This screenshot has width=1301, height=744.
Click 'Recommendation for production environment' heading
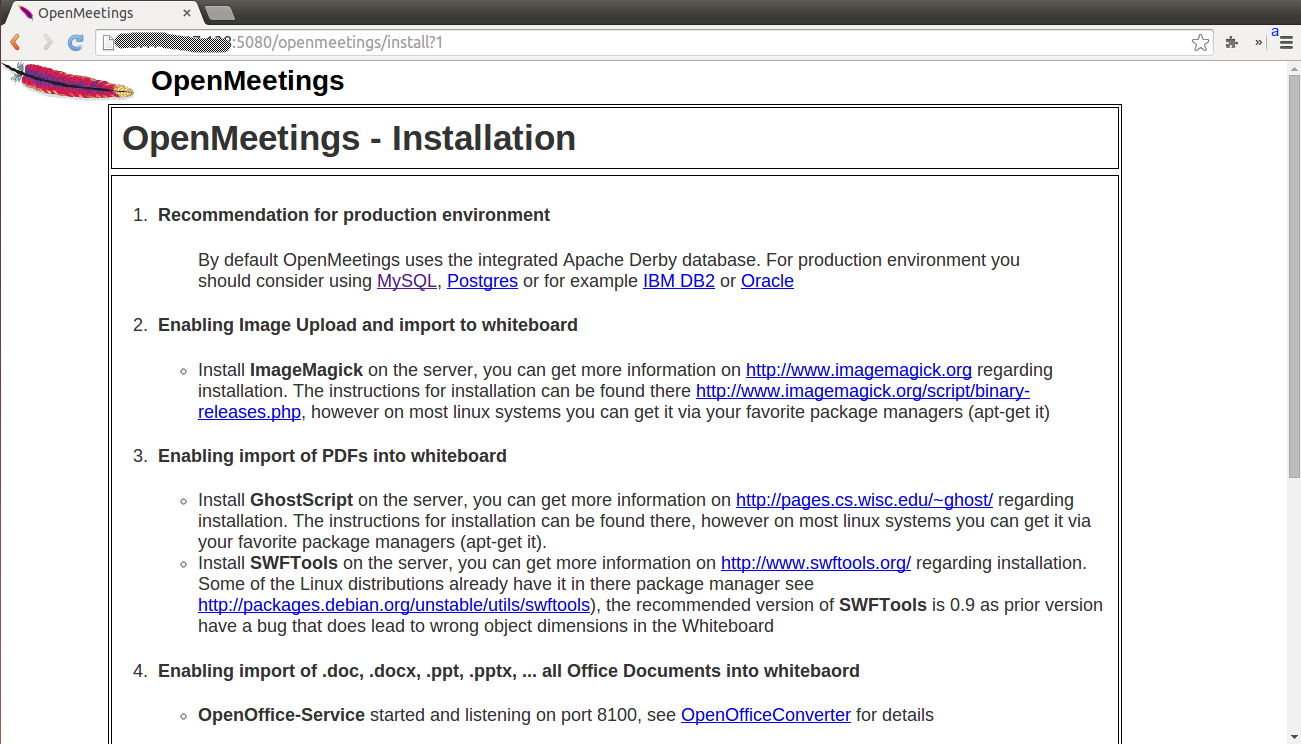[x=354, y=215]
